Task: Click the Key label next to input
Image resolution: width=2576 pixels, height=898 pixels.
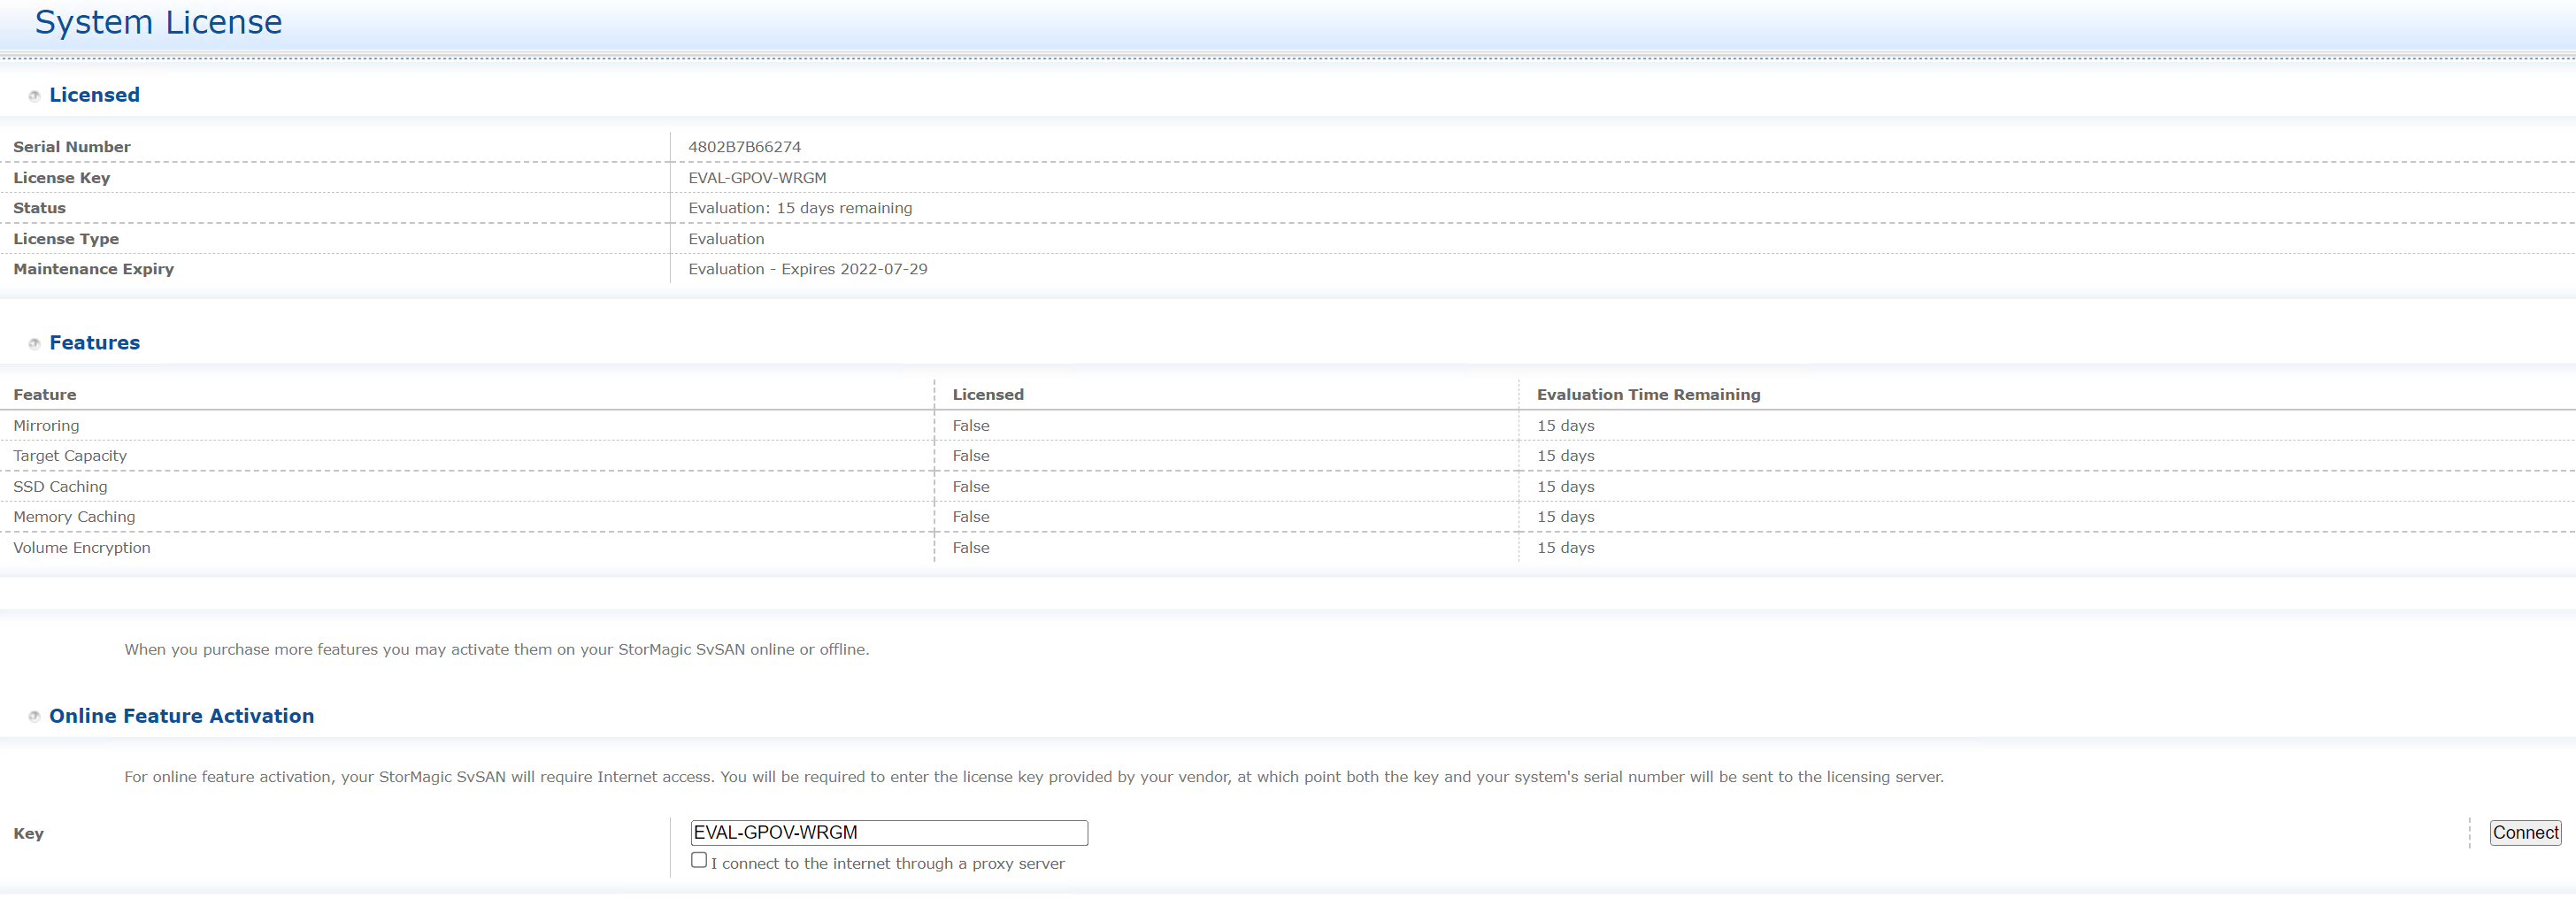Action: pyautogui.click(x=28, y=834)
